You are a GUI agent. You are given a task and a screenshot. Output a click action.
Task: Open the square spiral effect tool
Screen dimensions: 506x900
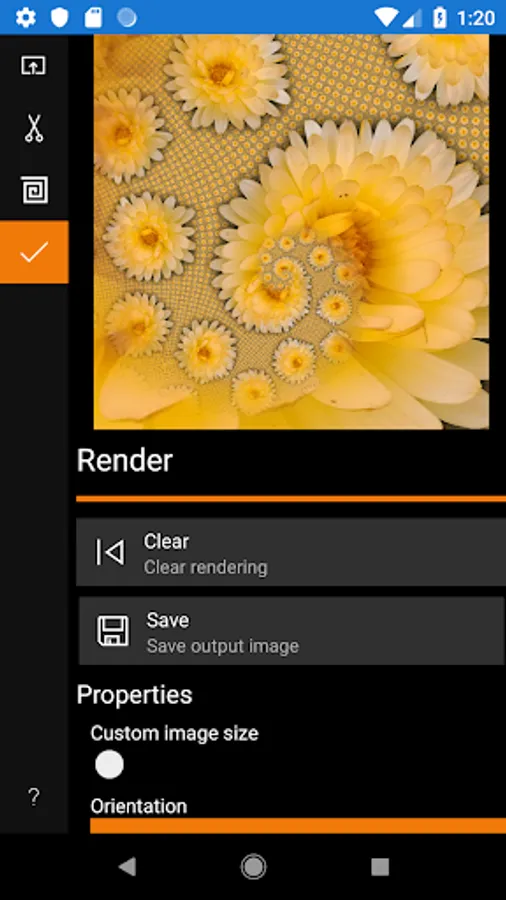click(34, 190)
